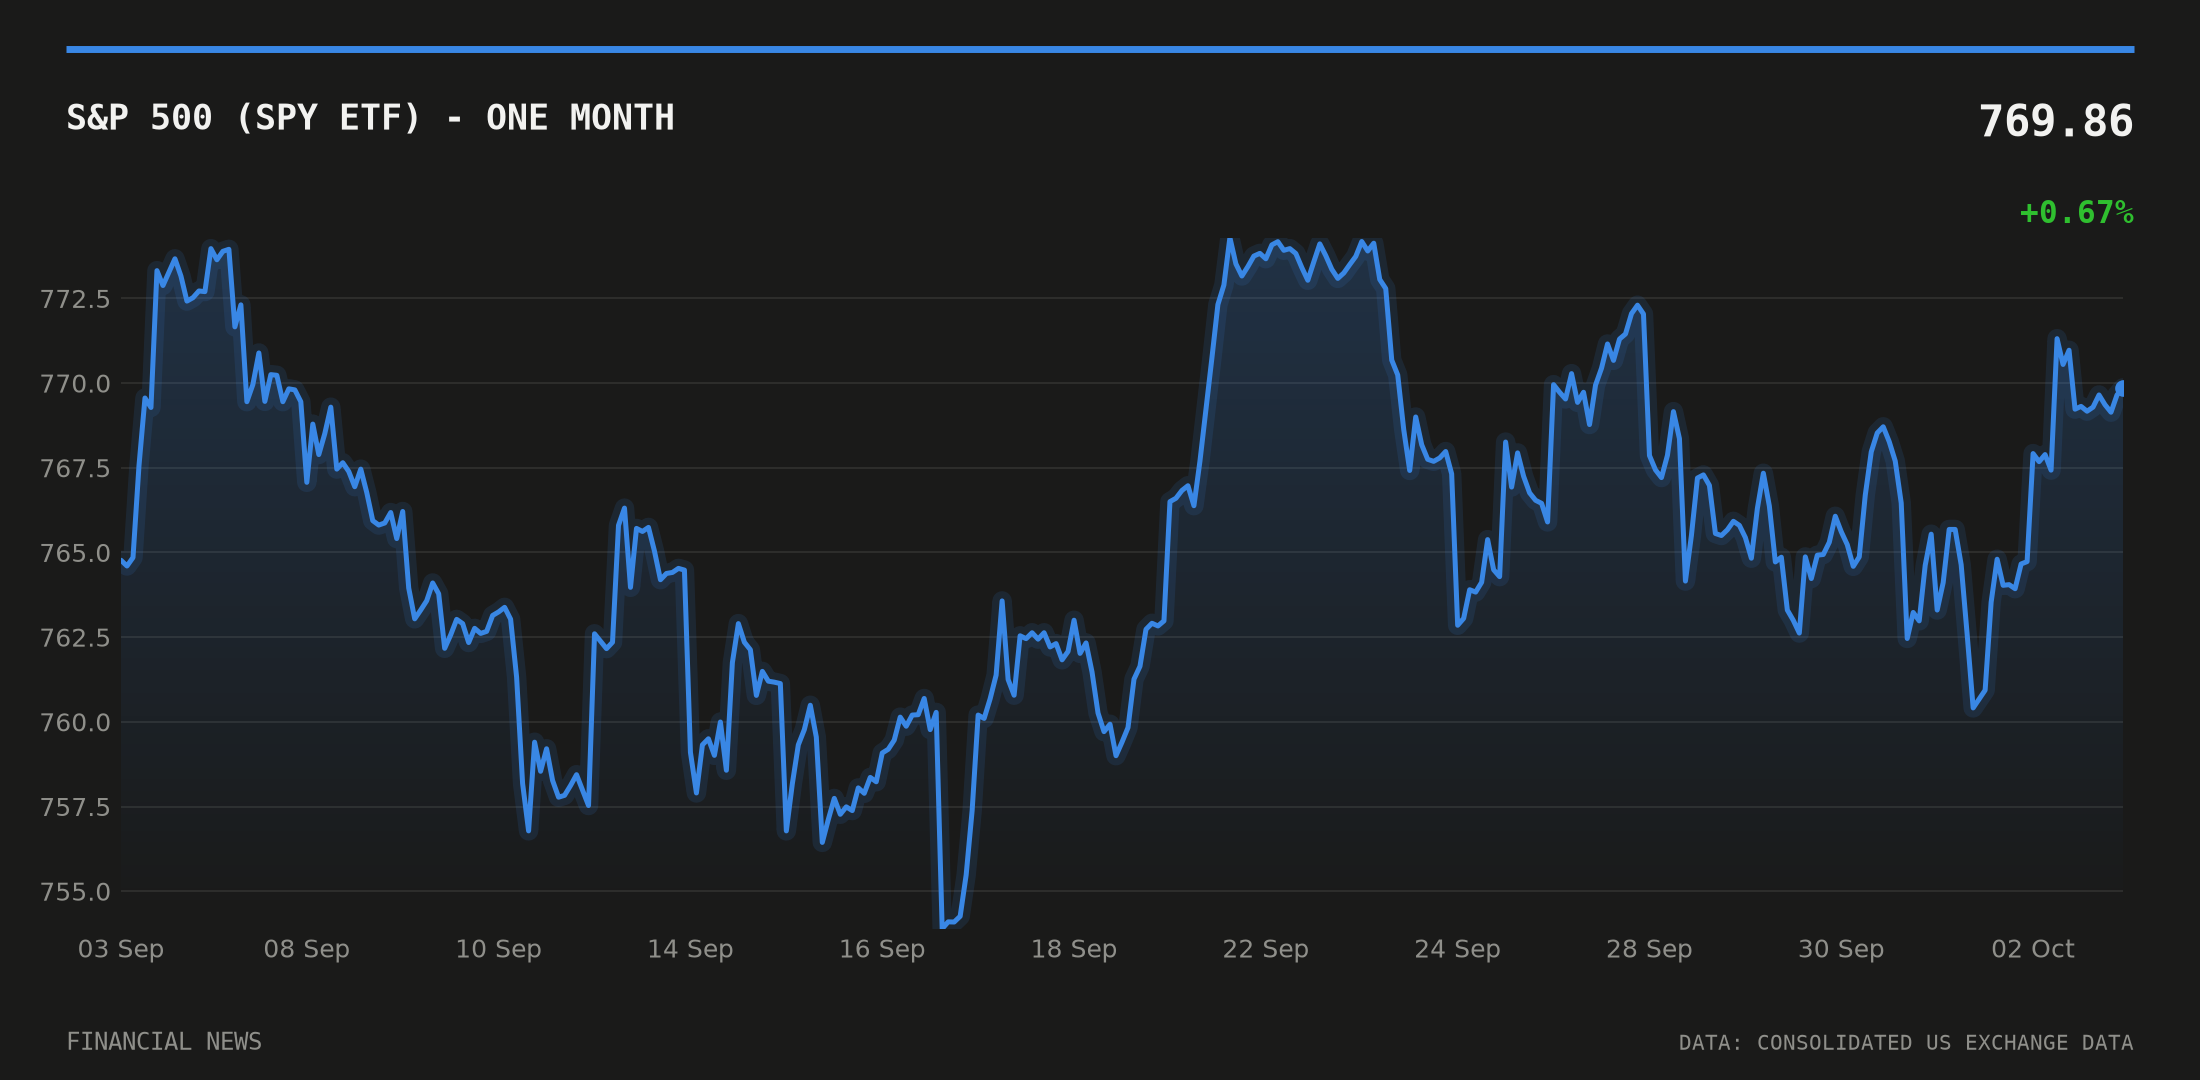Click the 22 Sep date label
Image resolution: width=2200 pixels, height=1080 pixels.
1266,949
